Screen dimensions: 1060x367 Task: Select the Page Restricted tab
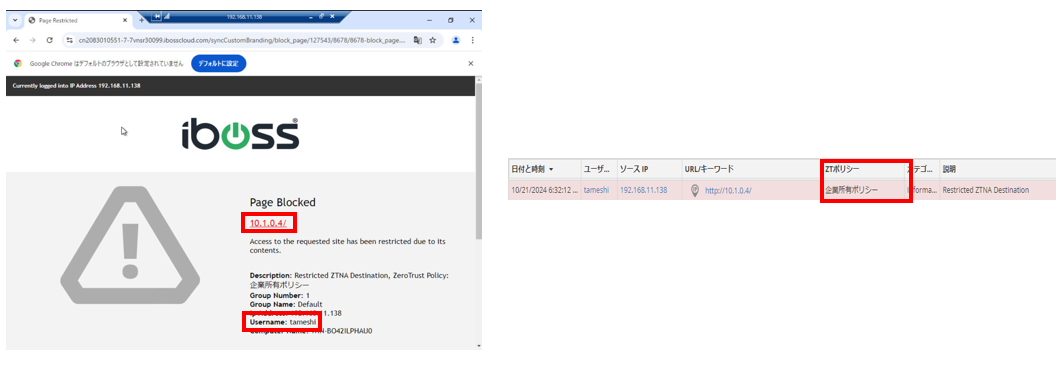coord(77,20)
